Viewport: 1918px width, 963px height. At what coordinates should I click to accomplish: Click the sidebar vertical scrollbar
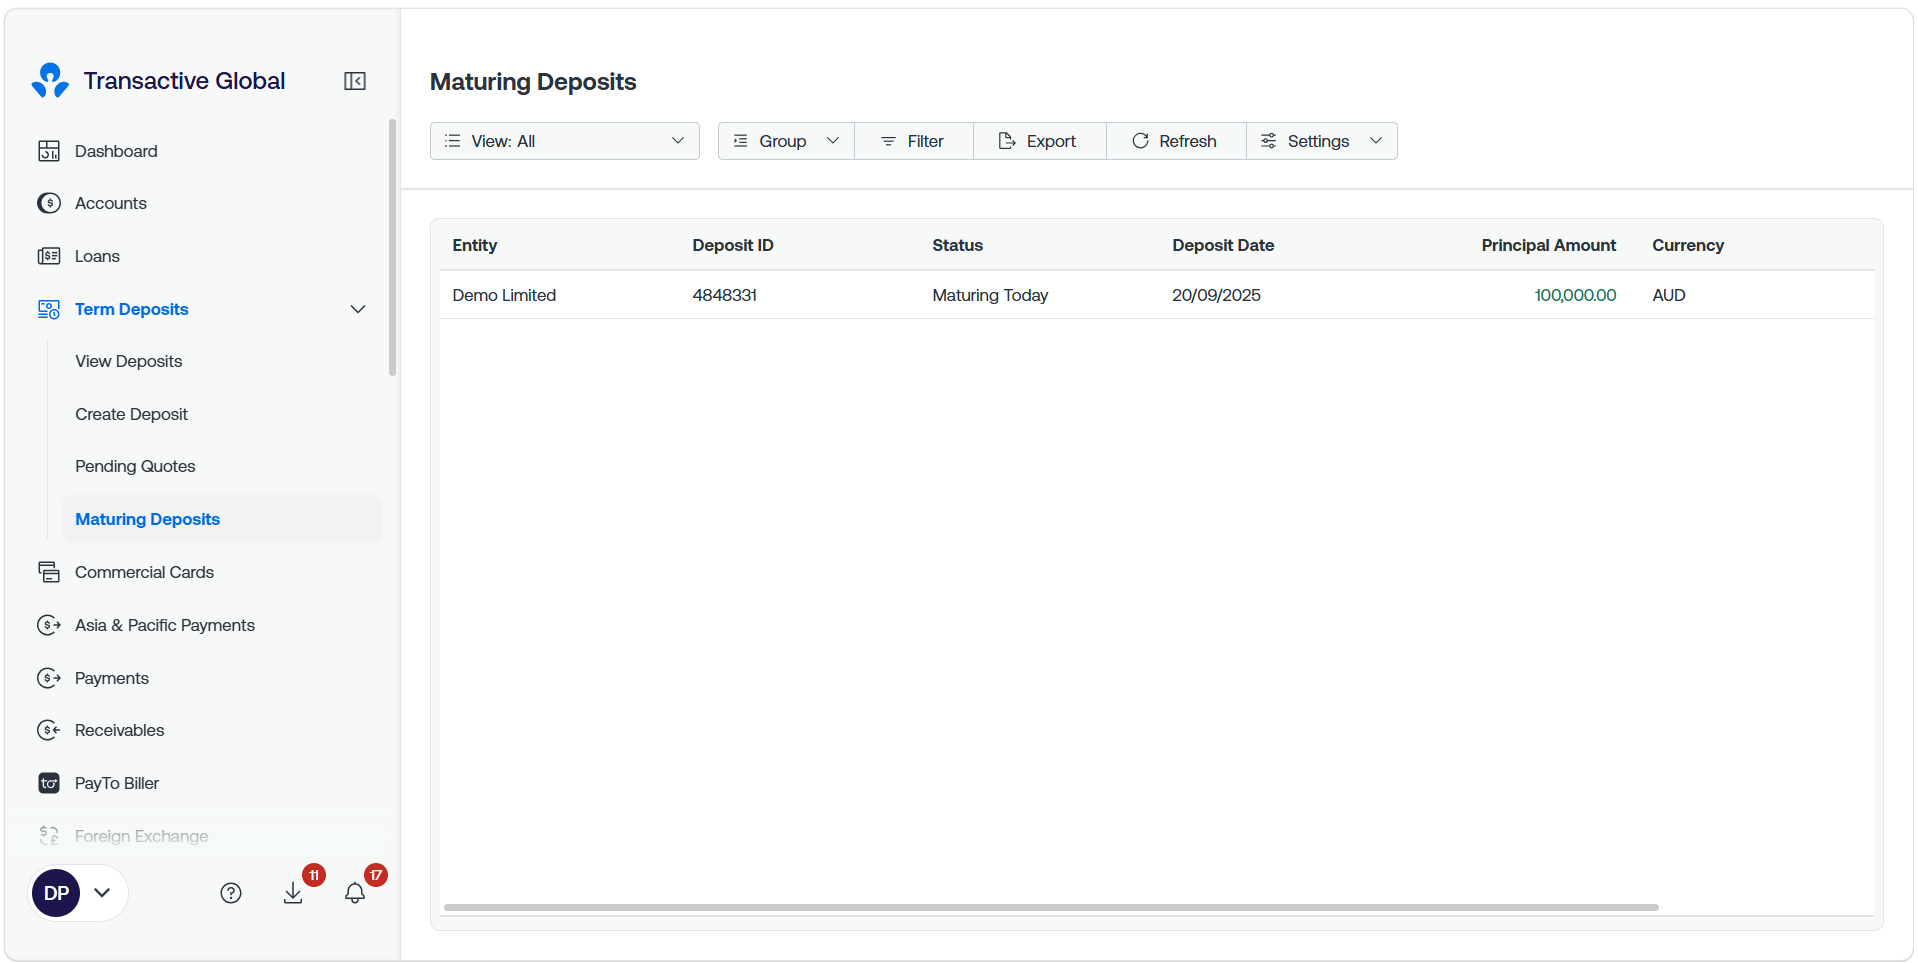[x=393, y=247]
